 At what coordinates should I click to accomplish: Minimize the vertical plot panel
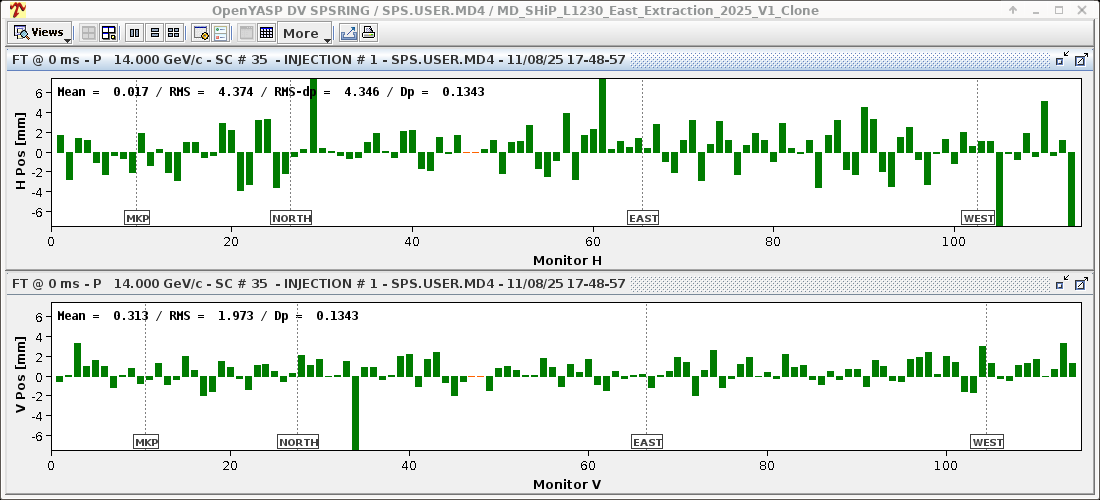click(x=1061, y=284)
